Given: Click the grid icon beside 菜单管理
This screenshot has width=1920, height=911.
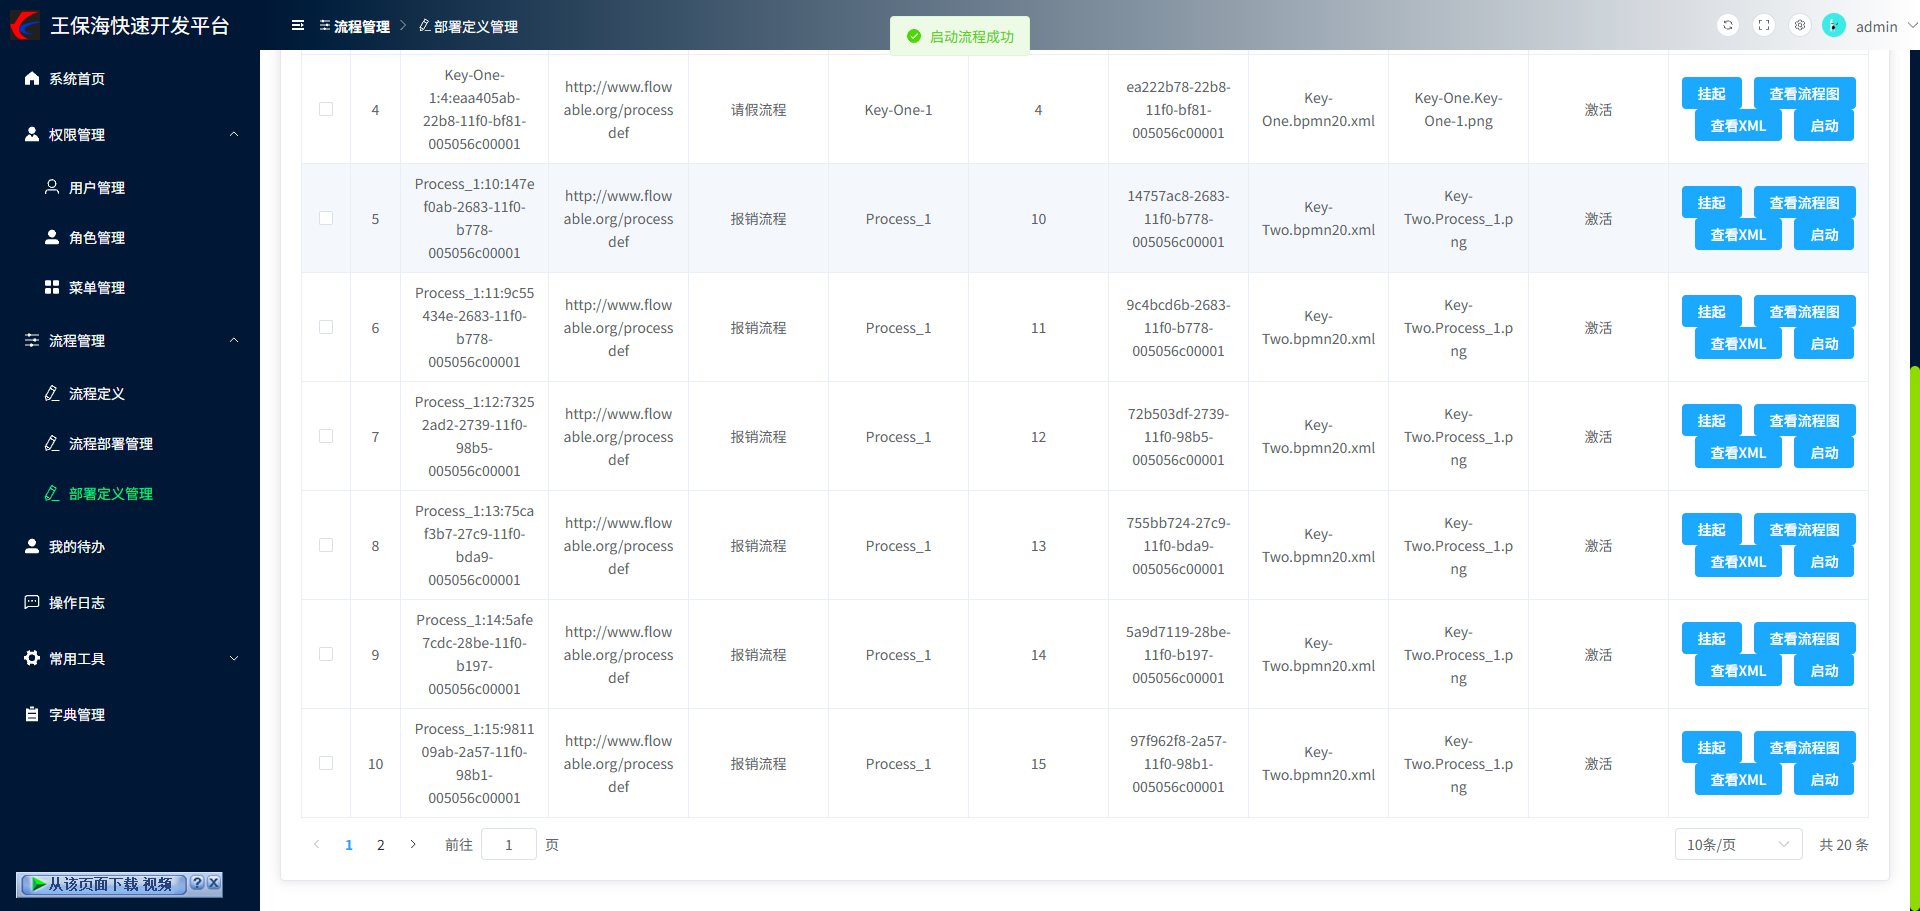Looking at the screenshot, I should click(x=52, y=287).
